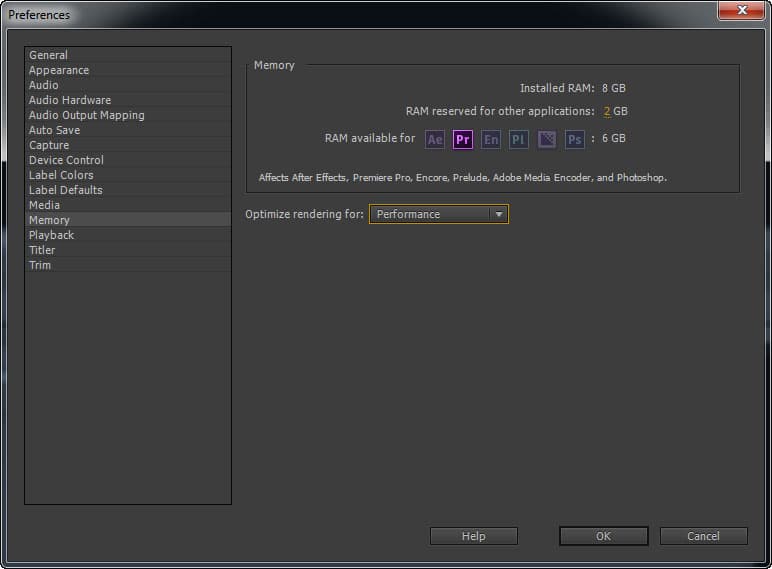This screenshot has width=772, height=569.
Task: Go to Media preferences
Action: pyautogui.click(x=128, y=205)
